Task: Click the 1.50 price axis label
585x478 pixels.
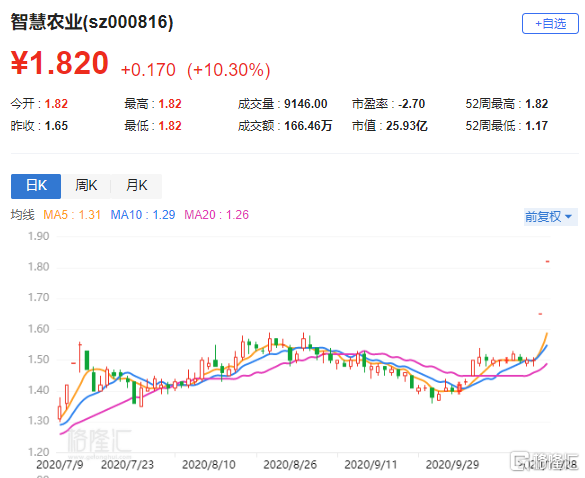Action: click(x=38, y=359)
